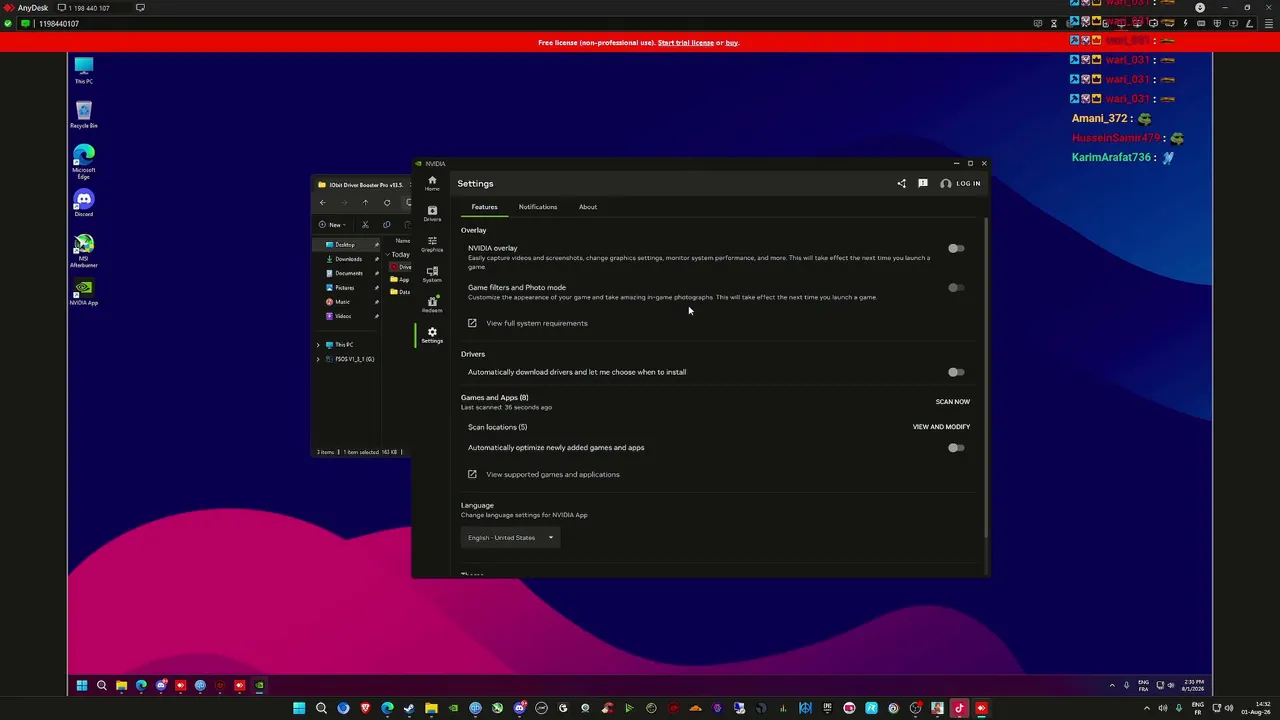Open Settings in the NVIDIA sidebar
Screen dimensions: 1280x720
(432, 334)
